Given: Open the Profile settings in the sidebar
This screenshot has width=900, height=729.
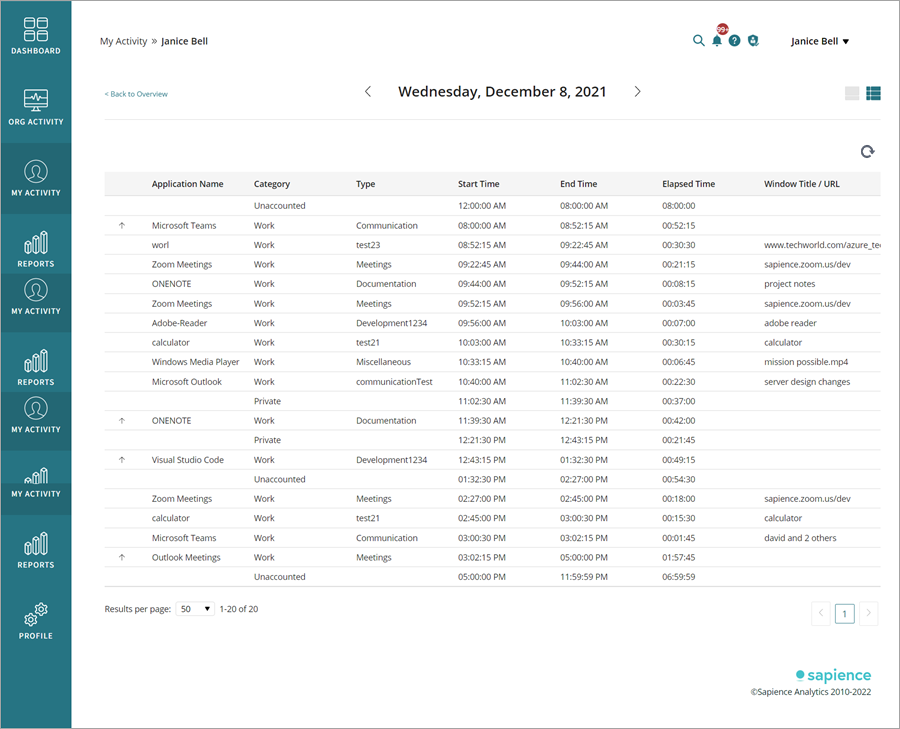Looking at the screenshot, I should 36,621.
